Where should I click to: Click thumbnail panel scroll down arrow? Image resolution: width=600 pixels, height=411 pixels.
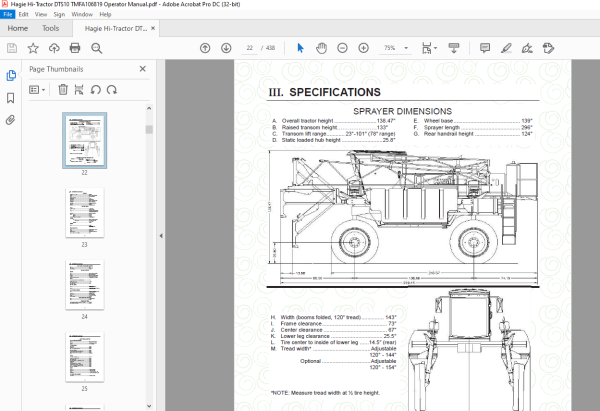click(149, 406)
